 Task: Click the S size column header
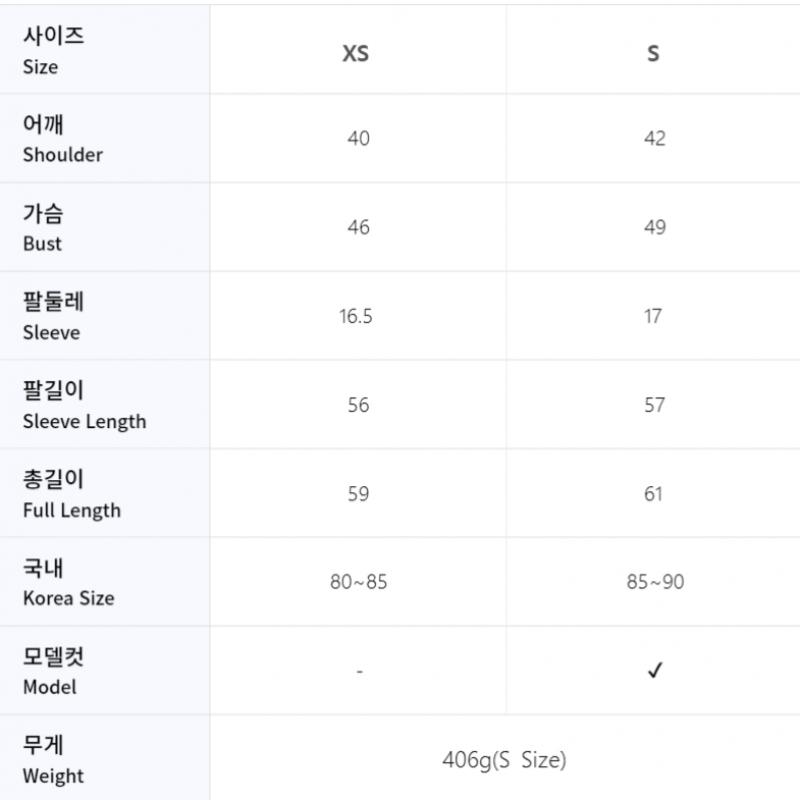(653, 53)
